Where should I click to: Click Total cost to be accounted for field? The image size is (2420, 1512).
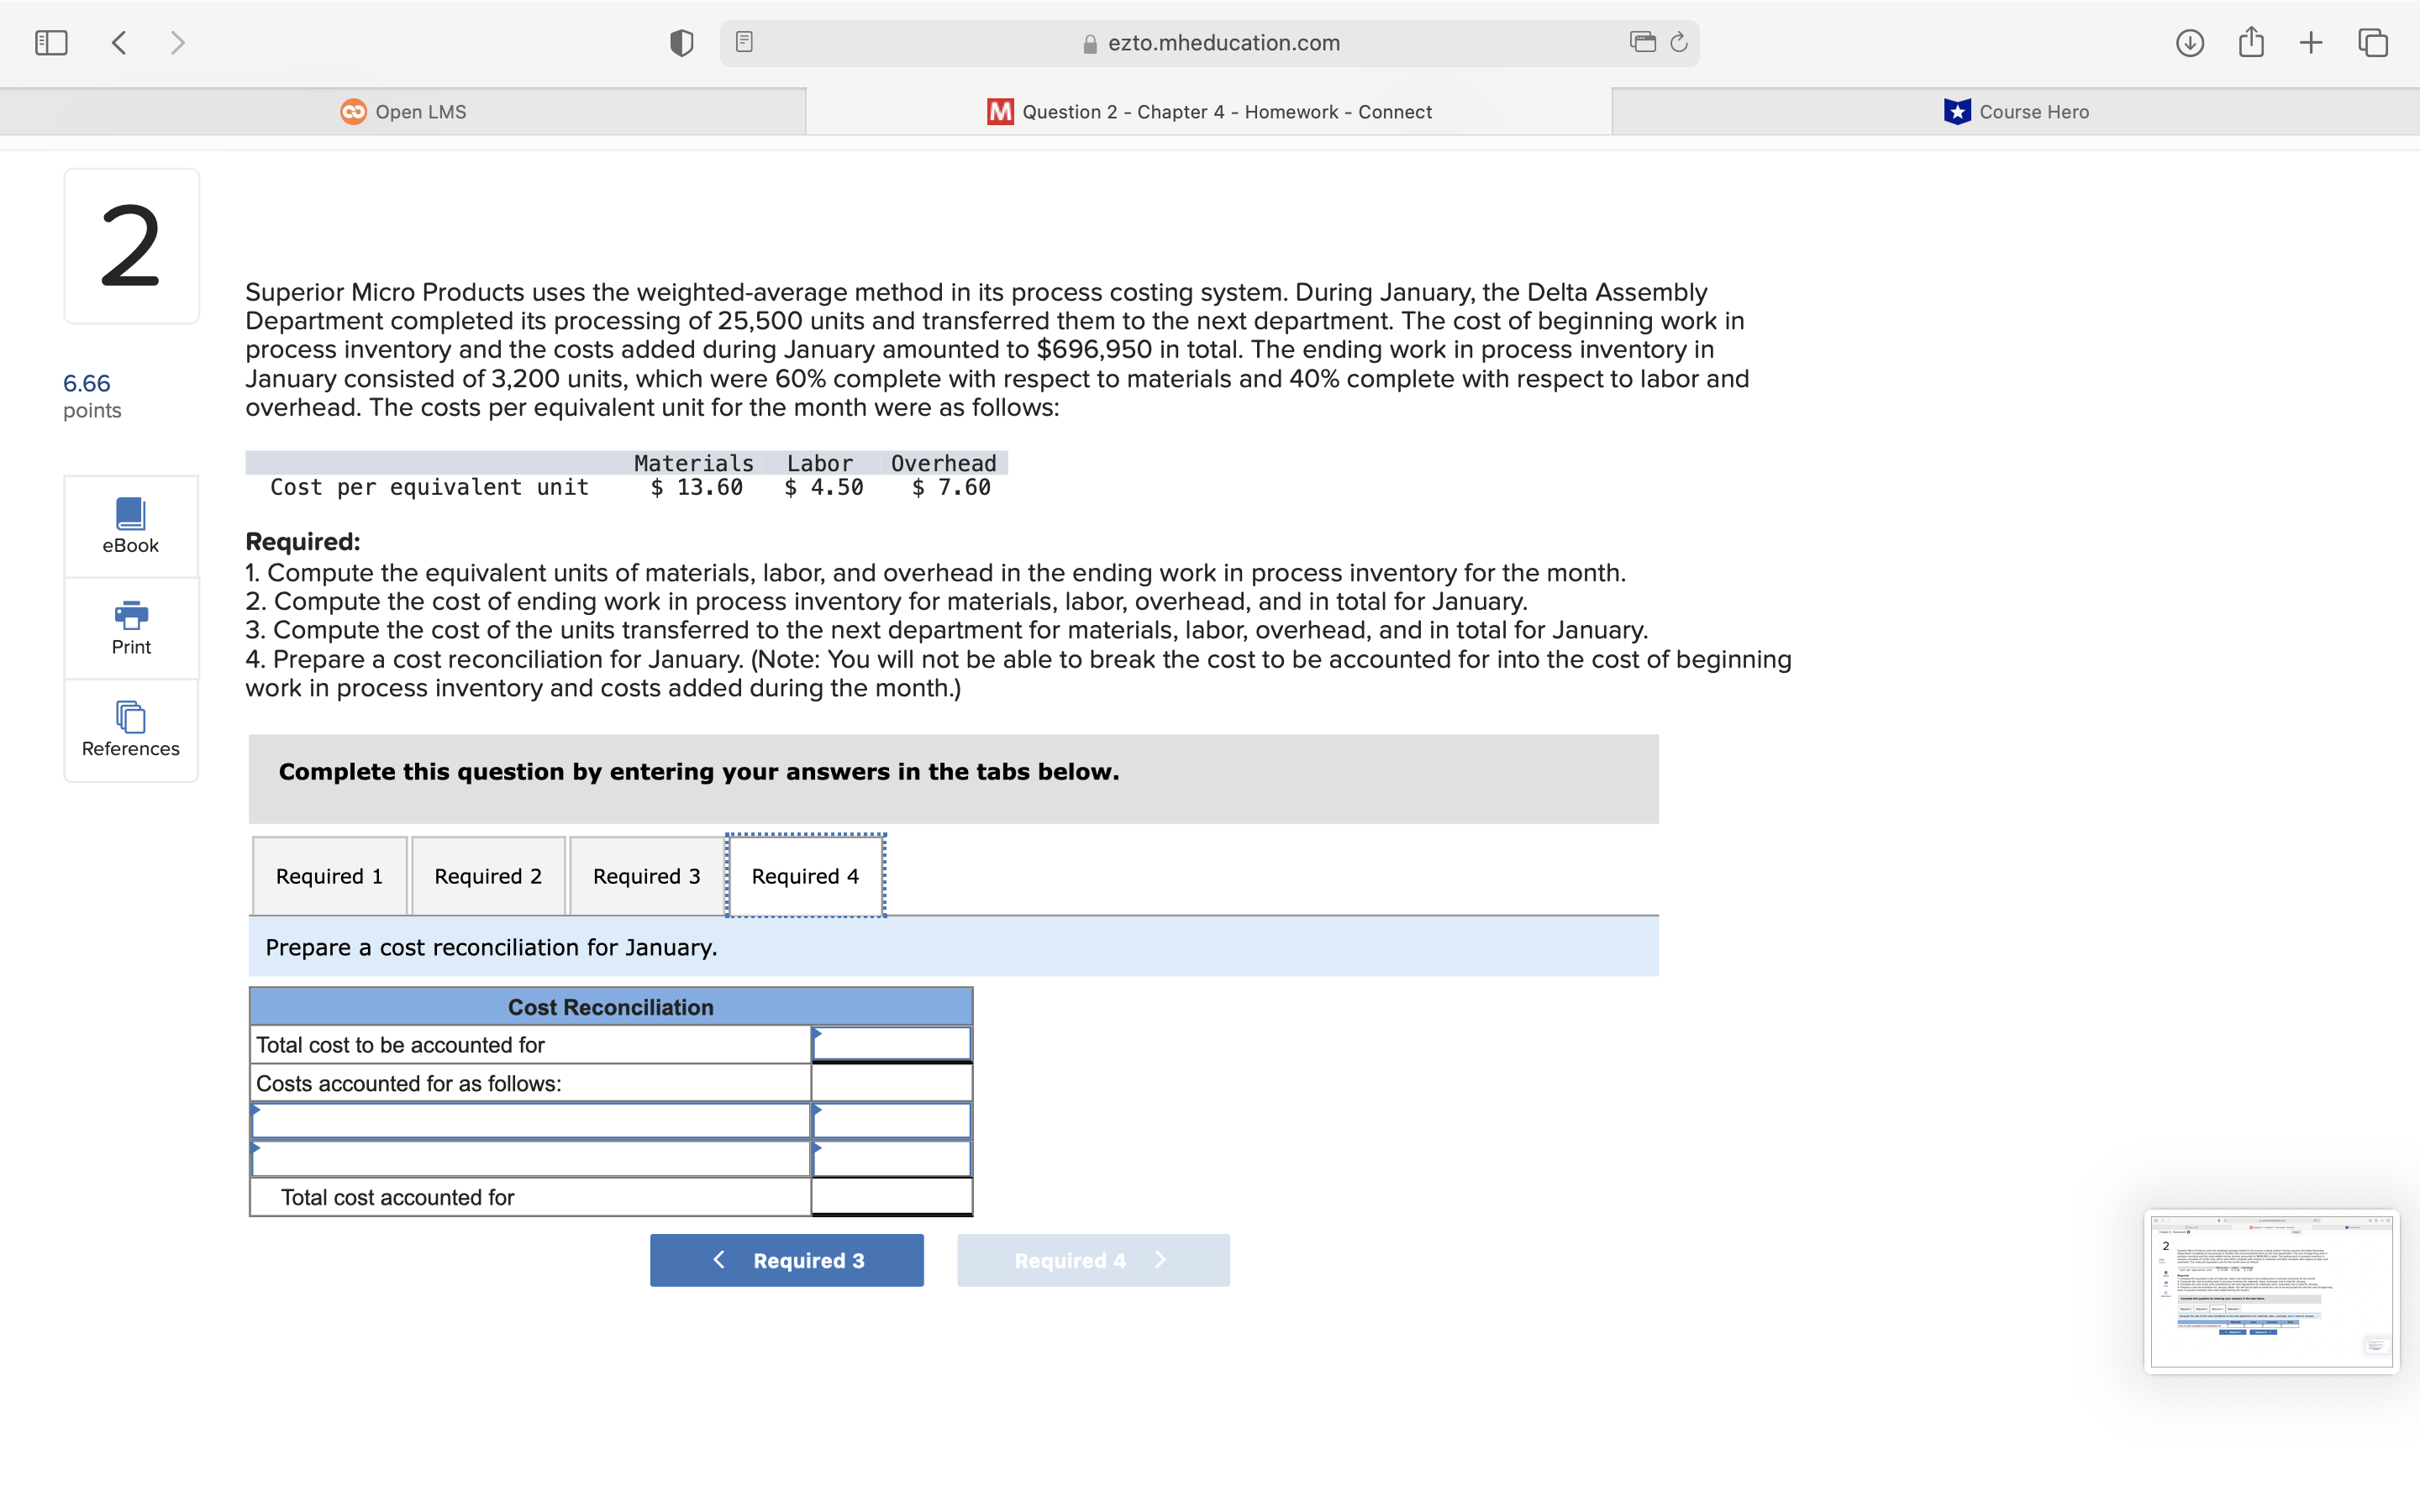point(891,1045)
